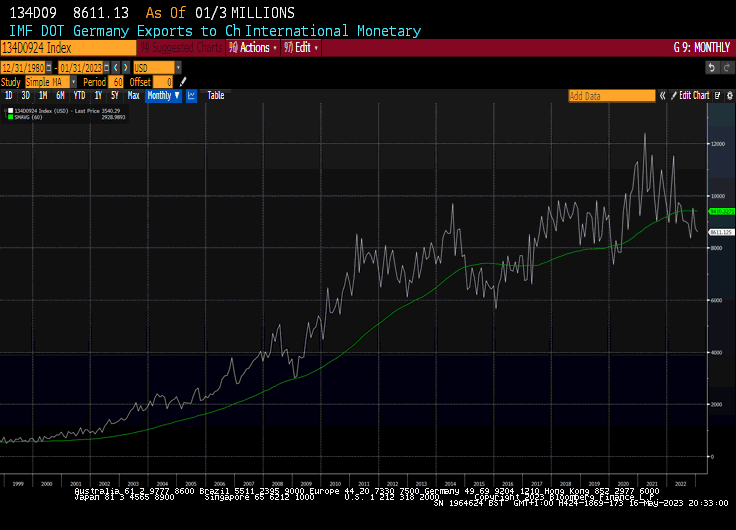Click the undo arrow icon
Viewport: 736px width, 530px height.
tap(711, 67)
